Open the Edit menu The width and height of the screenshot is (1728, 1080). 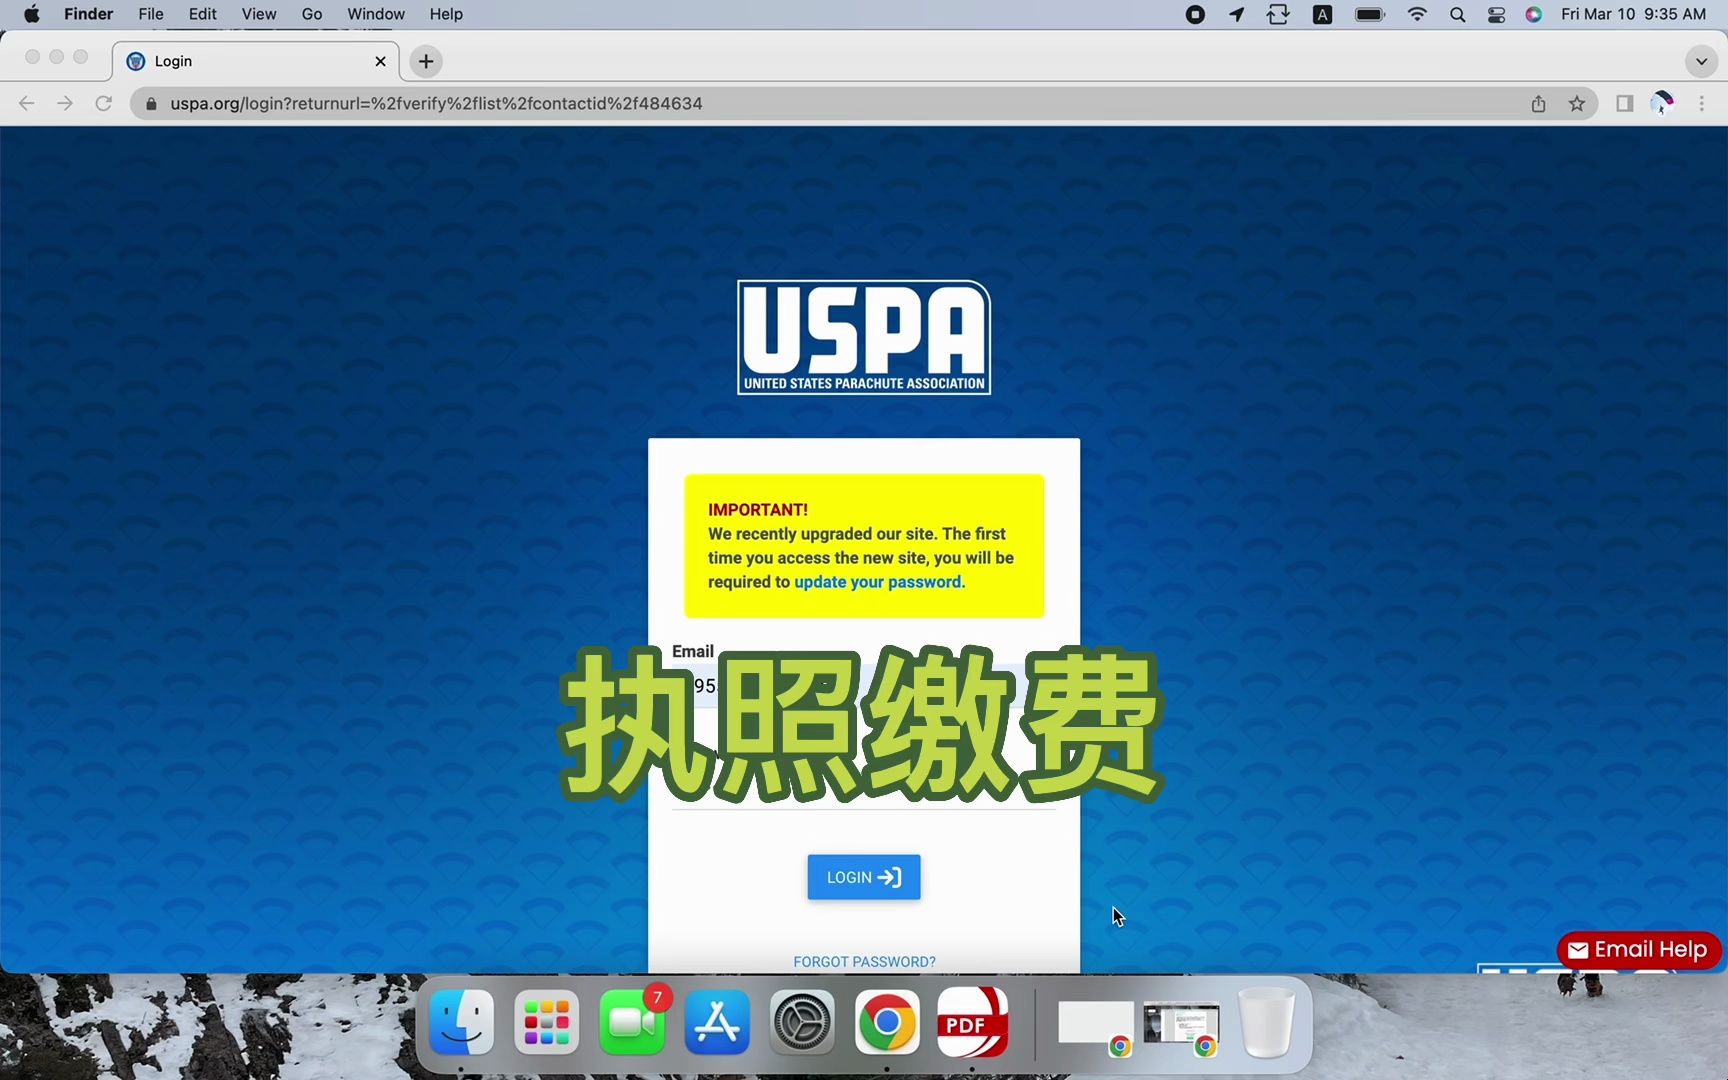click(x=202, y=14)
